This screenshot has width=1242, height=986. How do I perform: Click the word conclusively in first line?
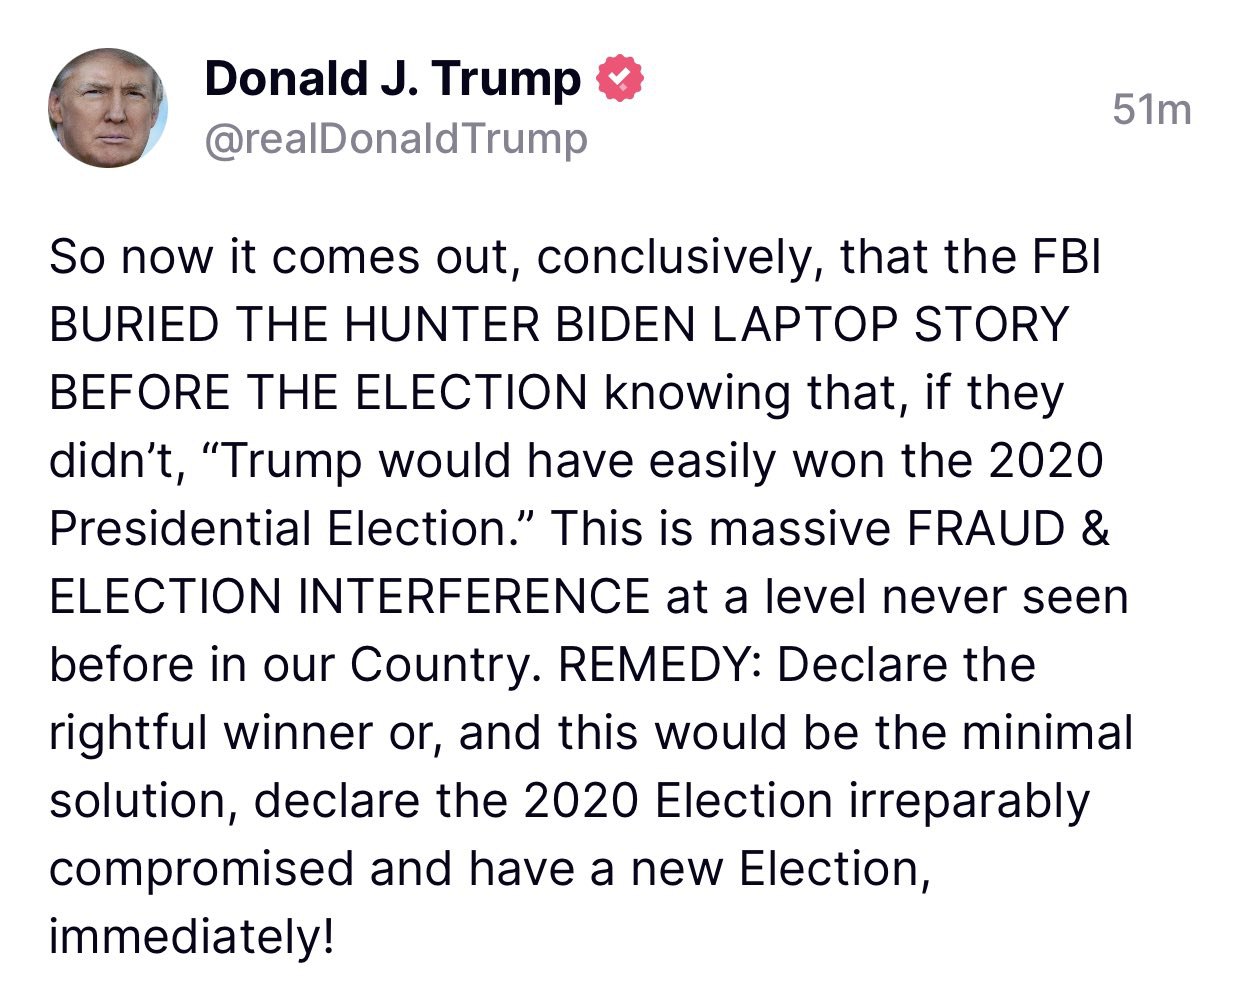675,257
